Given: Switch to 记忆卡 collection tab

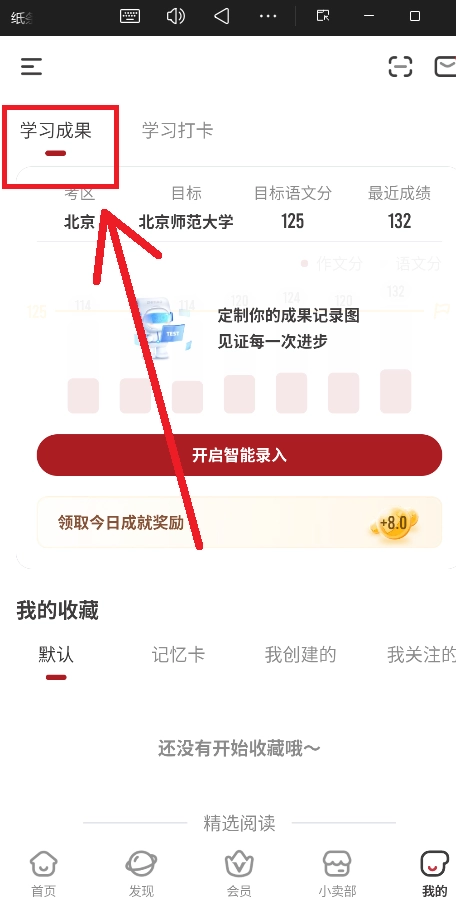Looking at the screenshot, I should click(178, 655).
